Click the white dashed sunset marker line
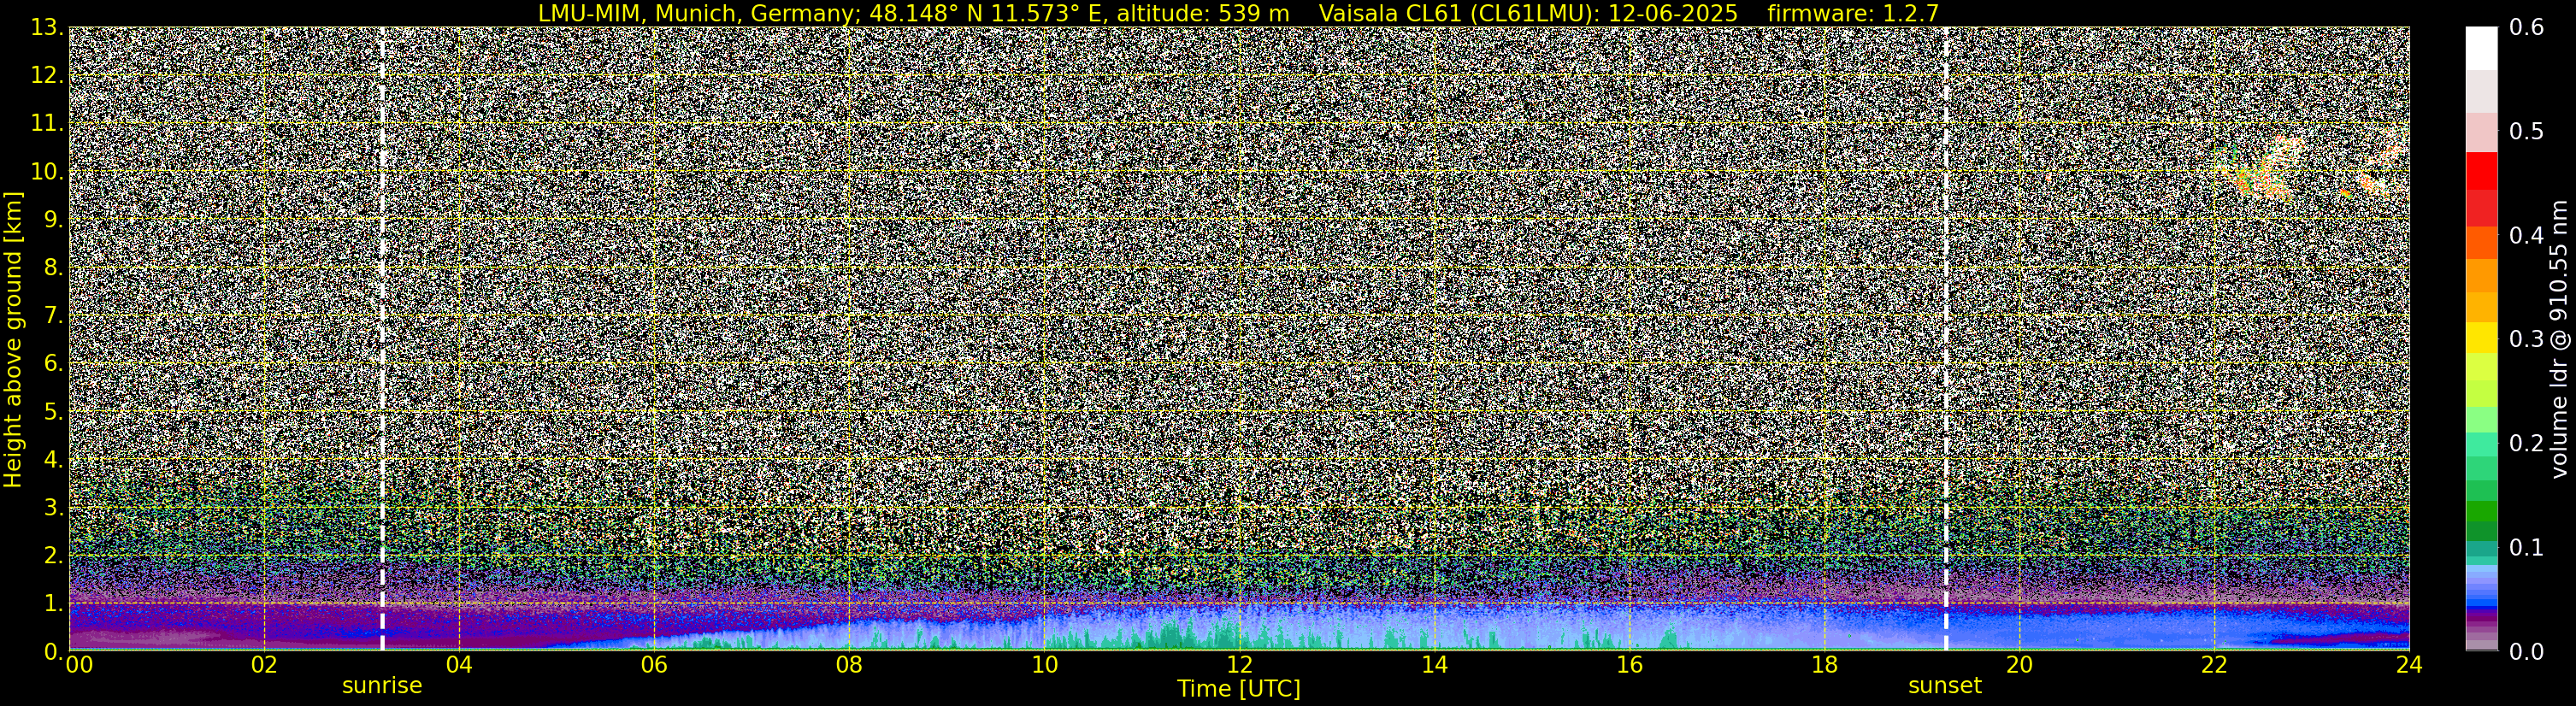This screenshot has width=2576, height=706. tap(1946, 339)
